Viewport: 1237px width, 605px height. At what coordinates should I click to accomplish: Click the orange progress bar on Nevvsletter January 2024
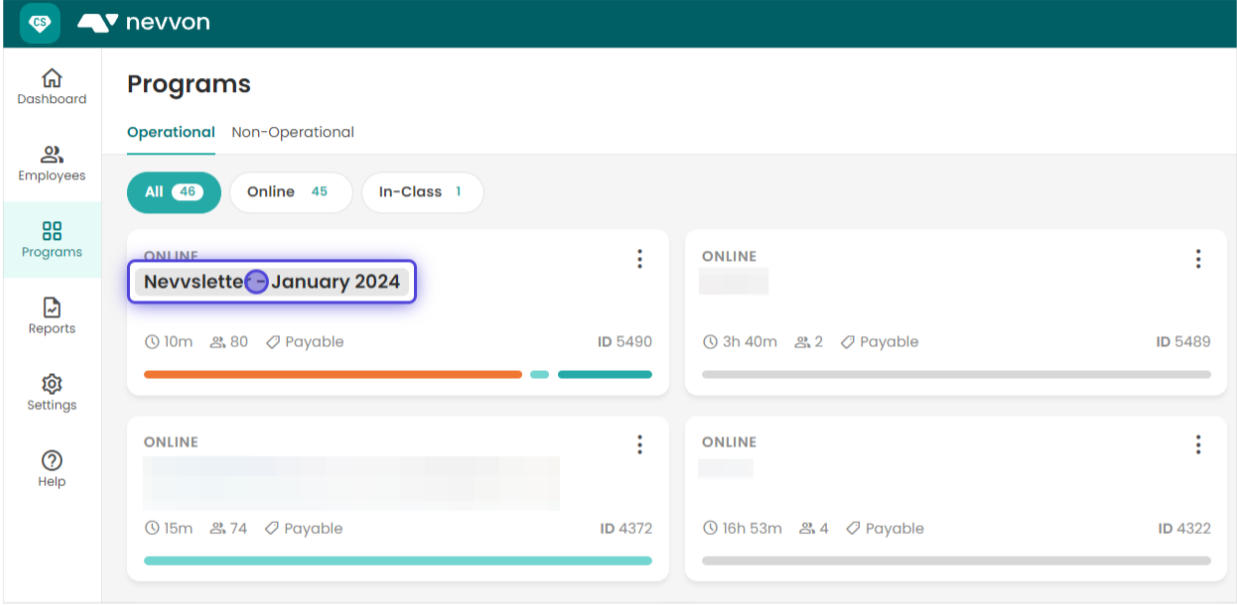click(x=330, y=374)
